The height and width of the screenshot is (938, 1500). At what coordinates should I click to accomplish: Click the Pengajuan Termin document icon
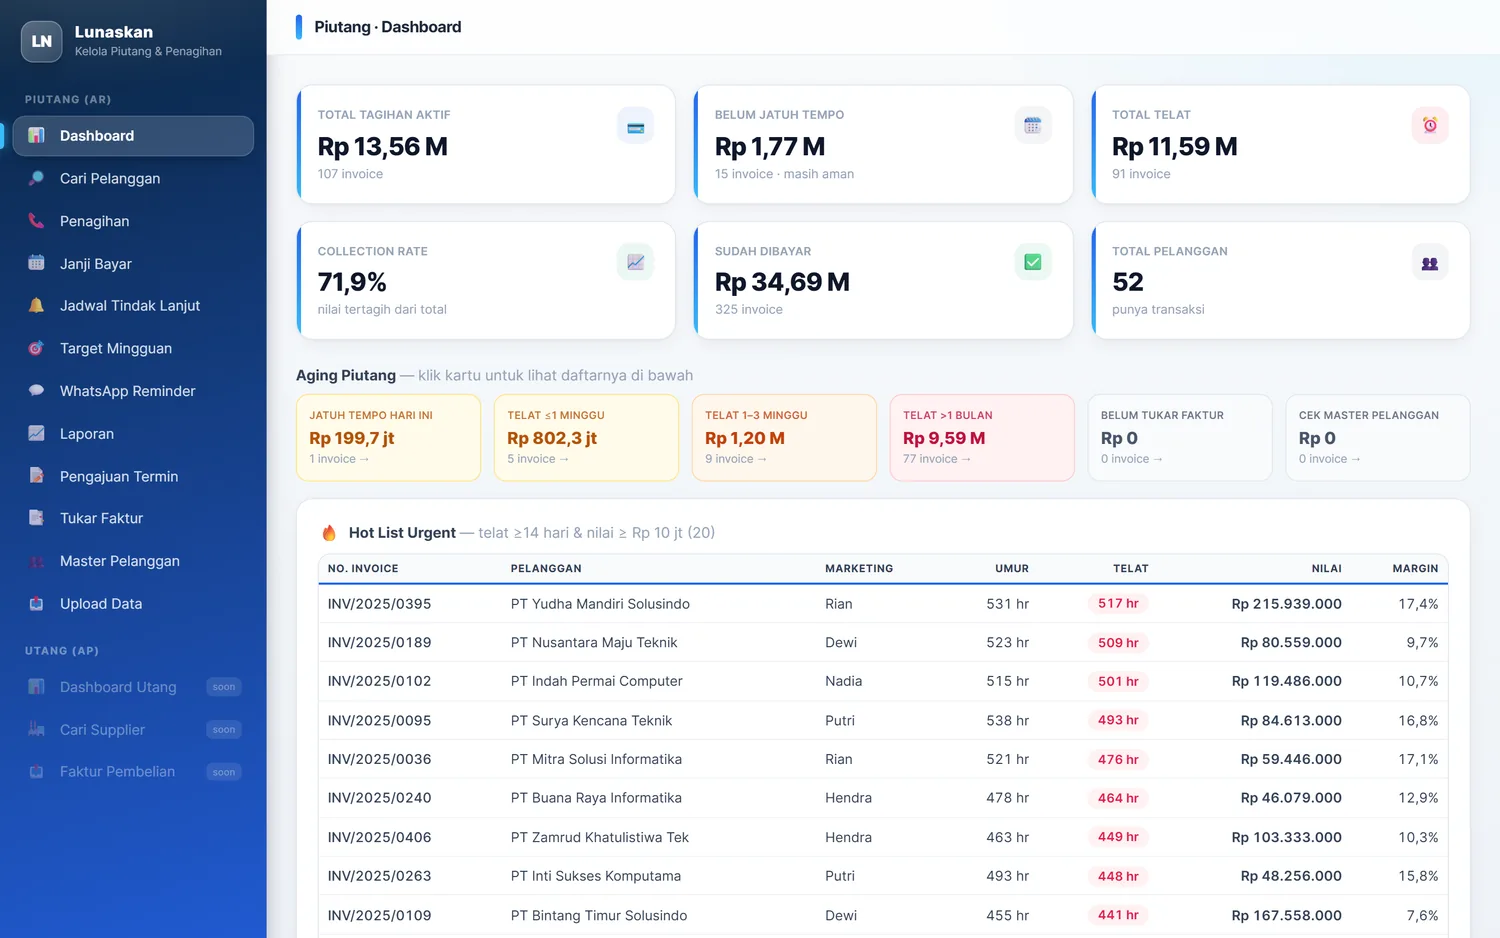36,476
